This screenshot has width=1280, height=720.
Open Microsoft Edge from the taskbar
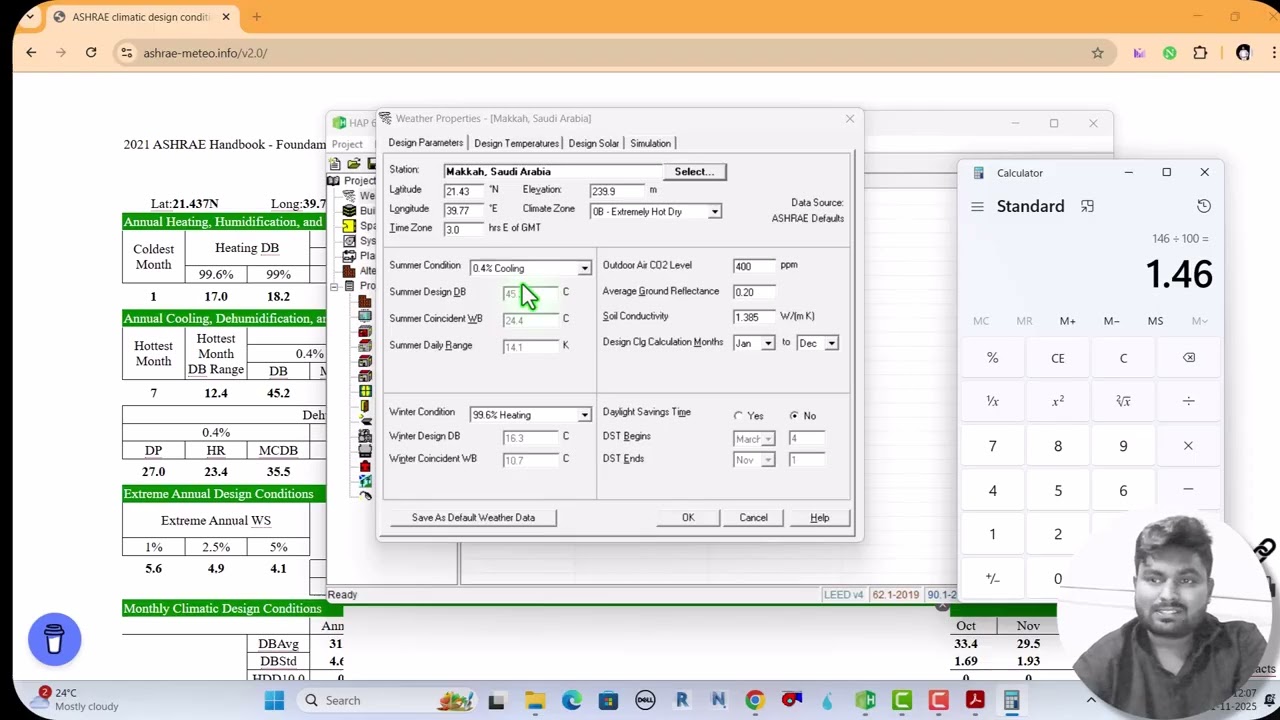tap(571, 700)
